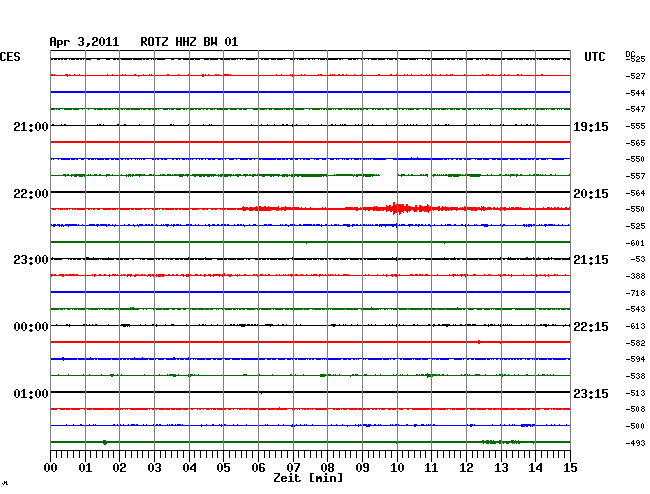Click the DC offset value "-513"
650x494 pixels.
tap(635, 393)
